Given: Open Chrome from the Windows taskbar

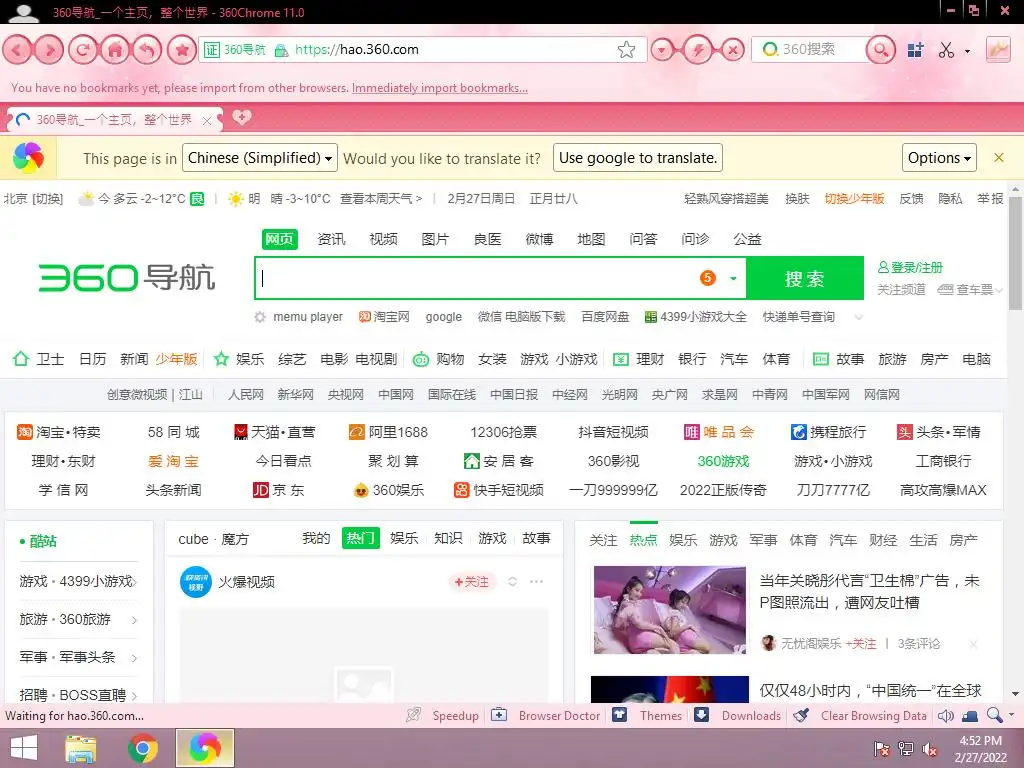Looking at the screenshot, I should pos(143,748).
